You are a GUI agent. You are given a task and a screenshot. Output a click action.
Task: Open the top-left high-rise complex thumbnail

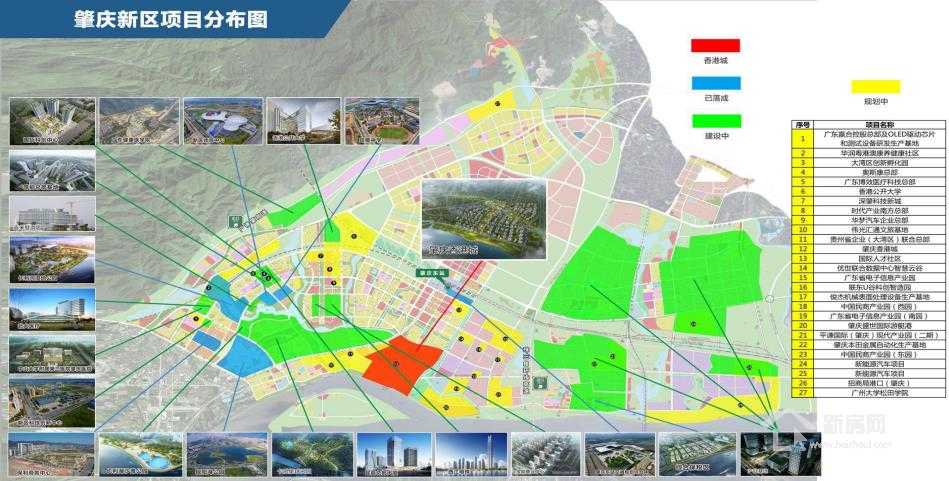point(52,122)
